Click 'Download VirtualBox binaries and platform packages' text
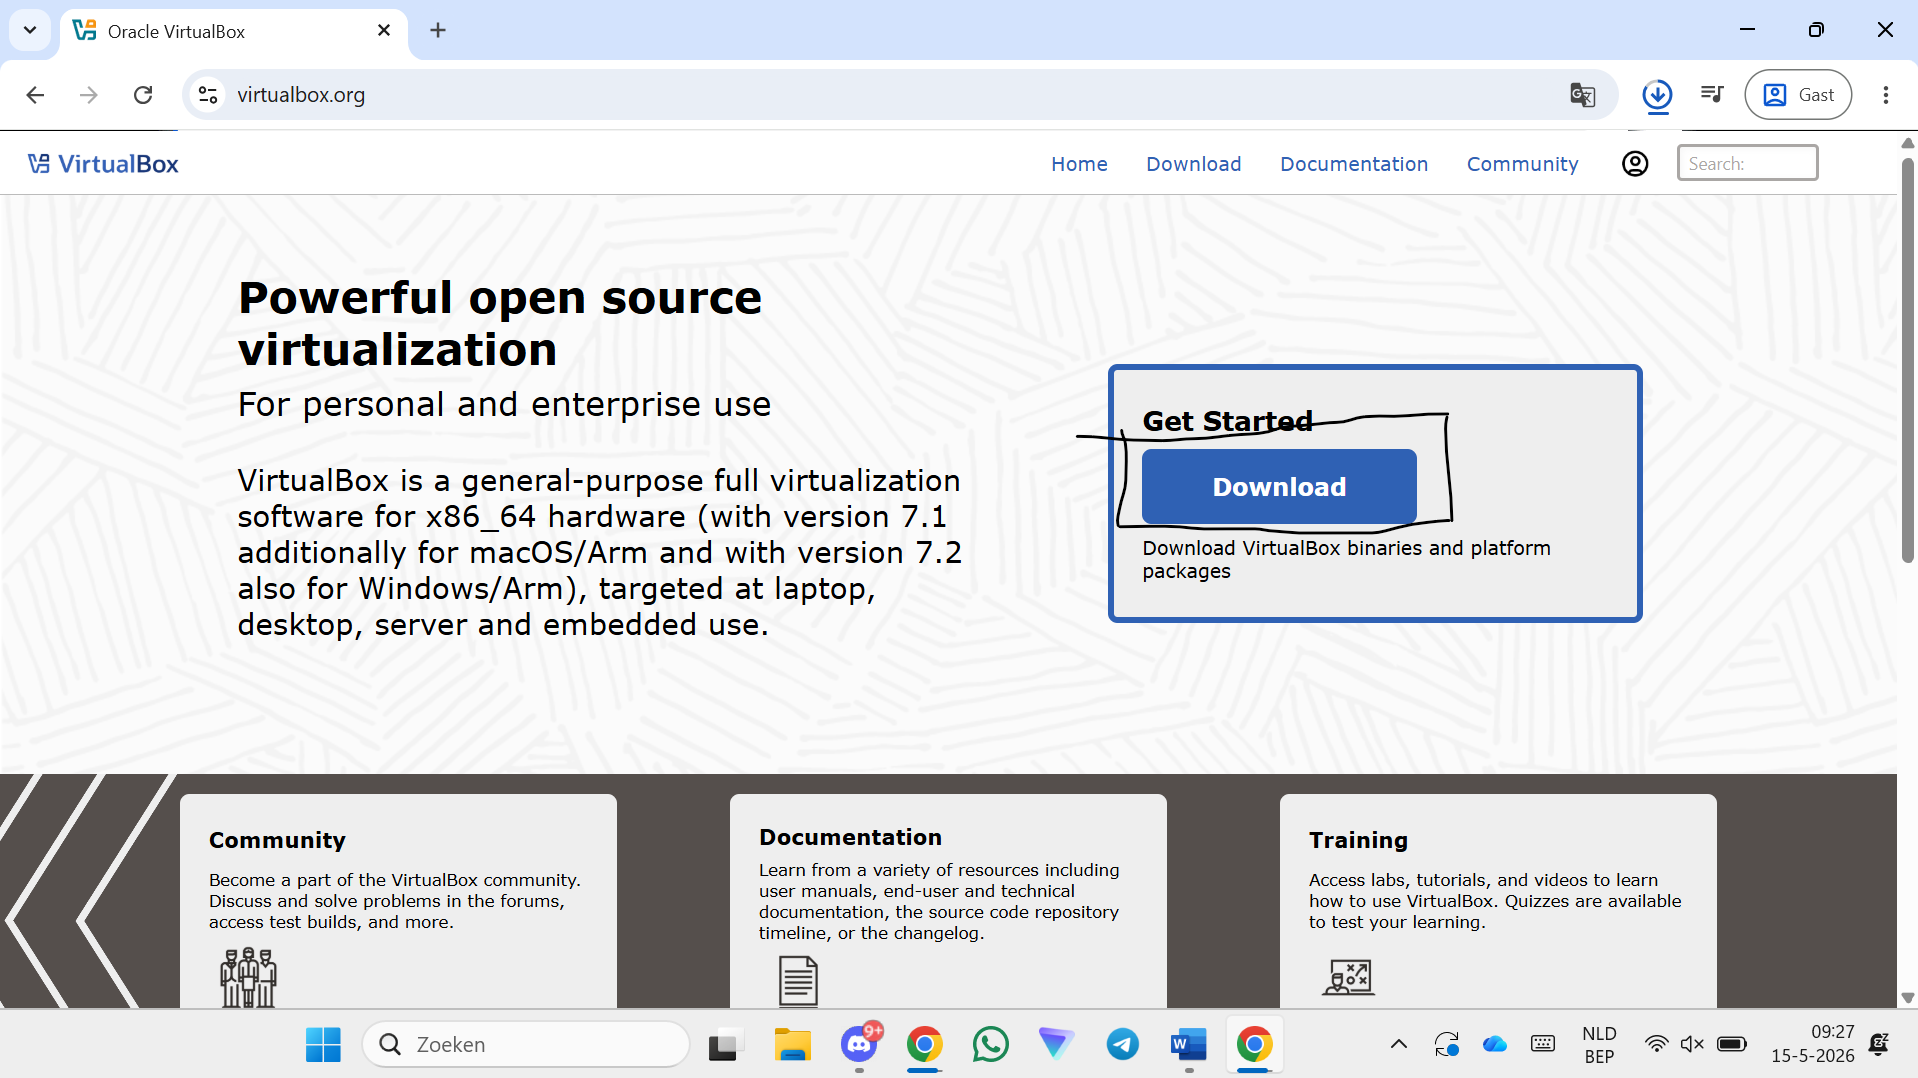The width and height of the screenshot is (1918, 1078). pyautogui.click(x=1347, y=560)
